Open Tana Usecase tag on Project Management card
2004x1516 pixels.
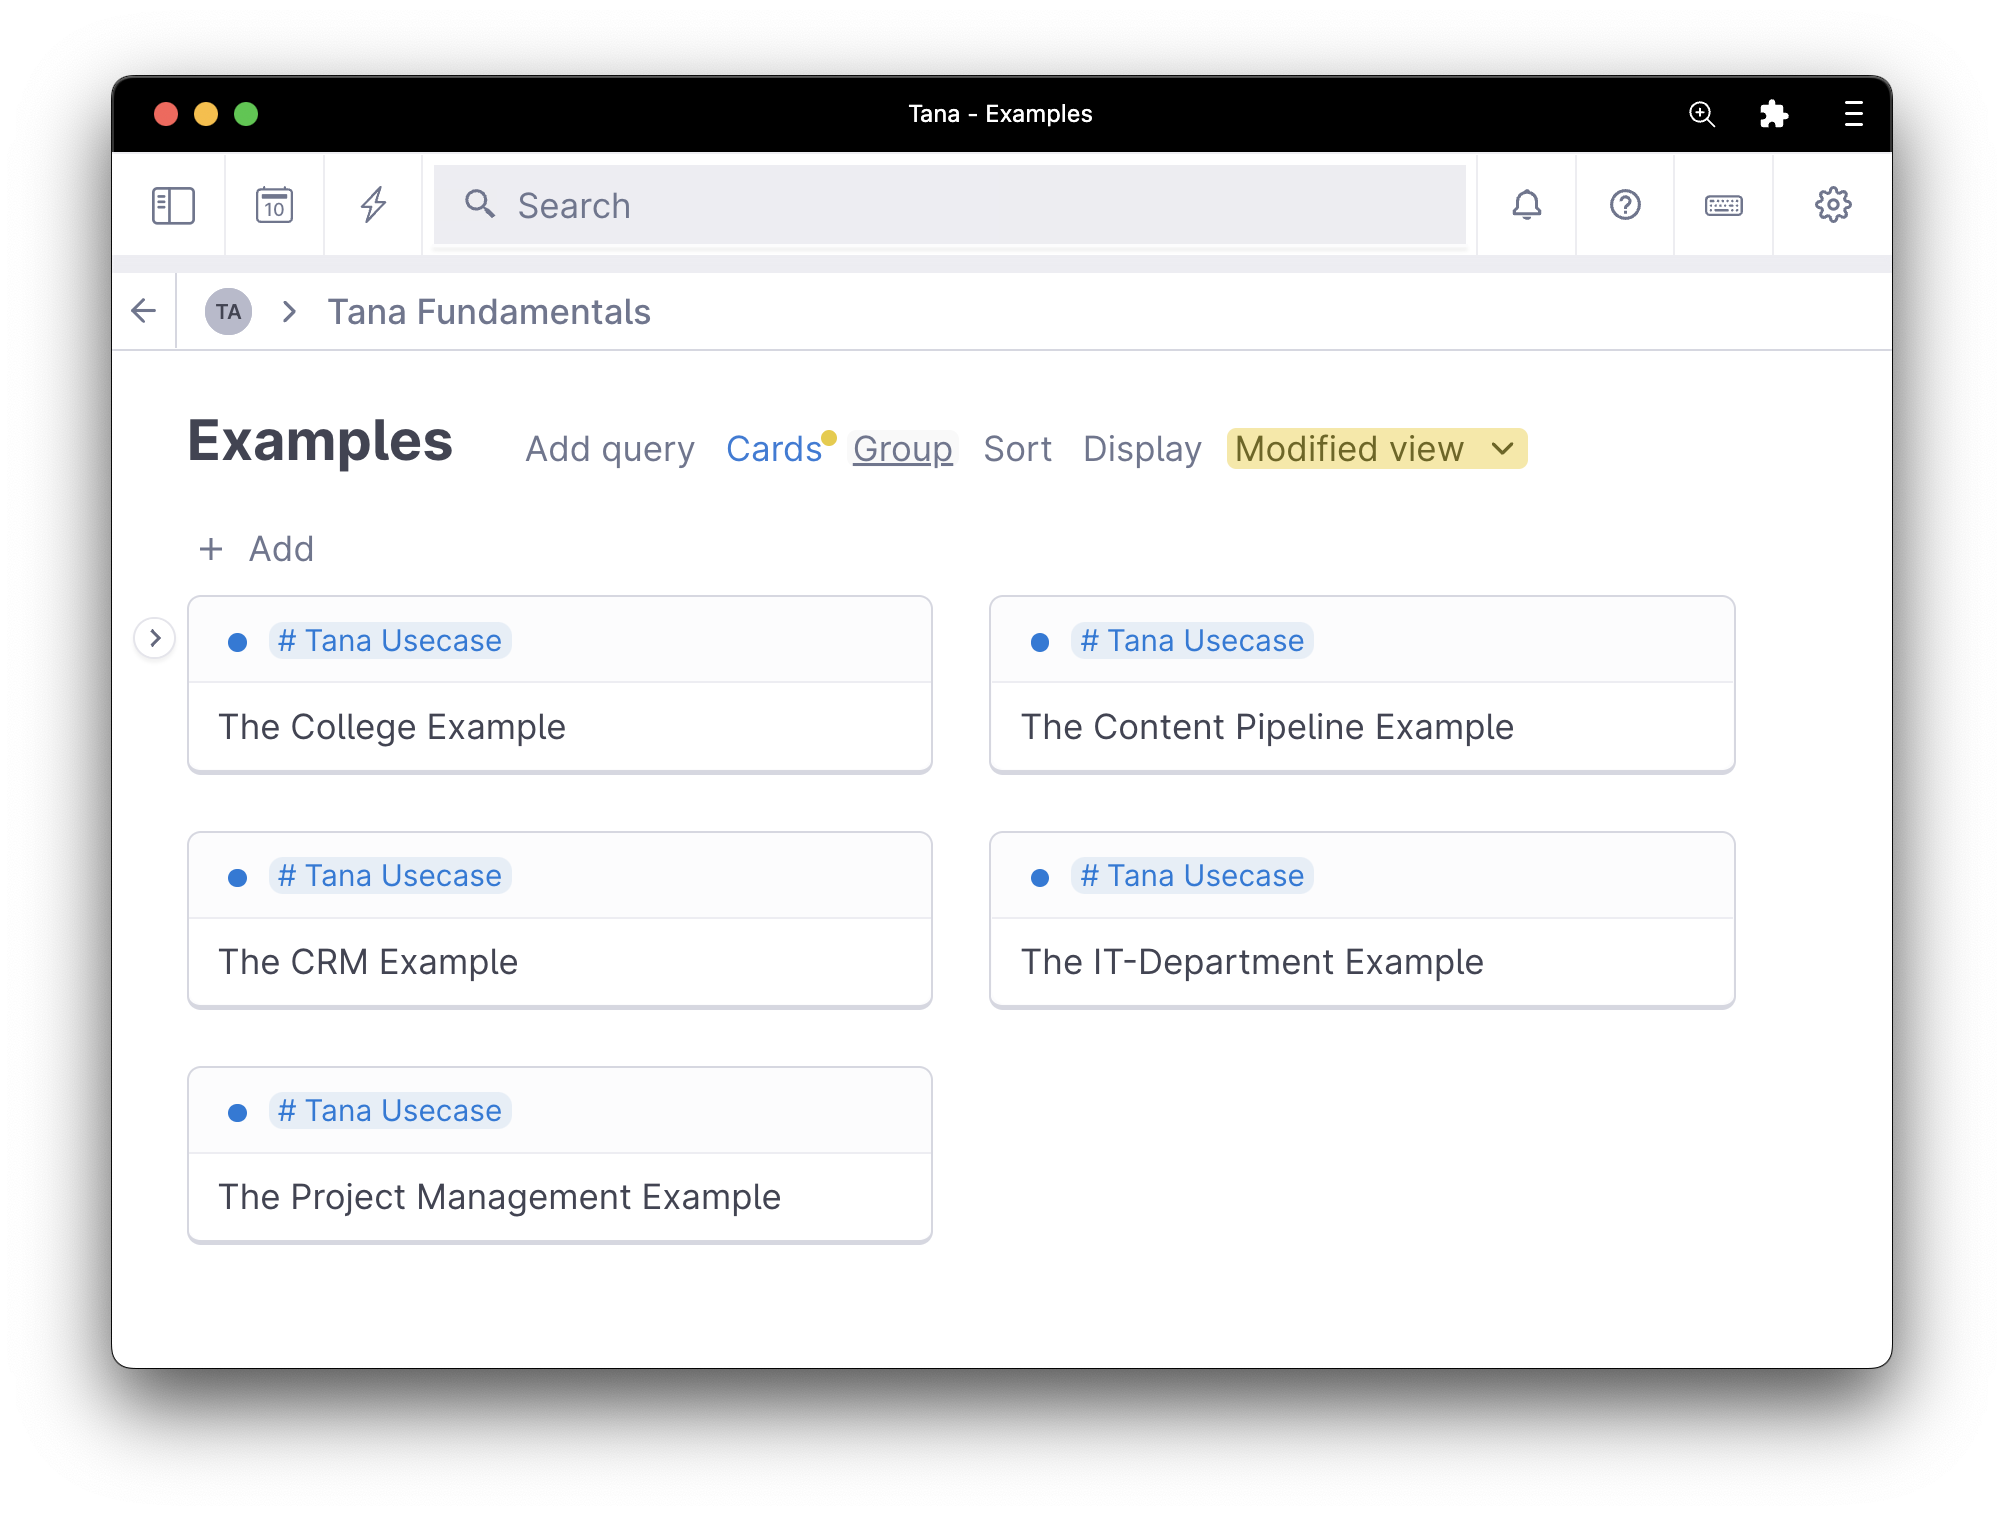pyautogui.click(x=390, y=1111)
